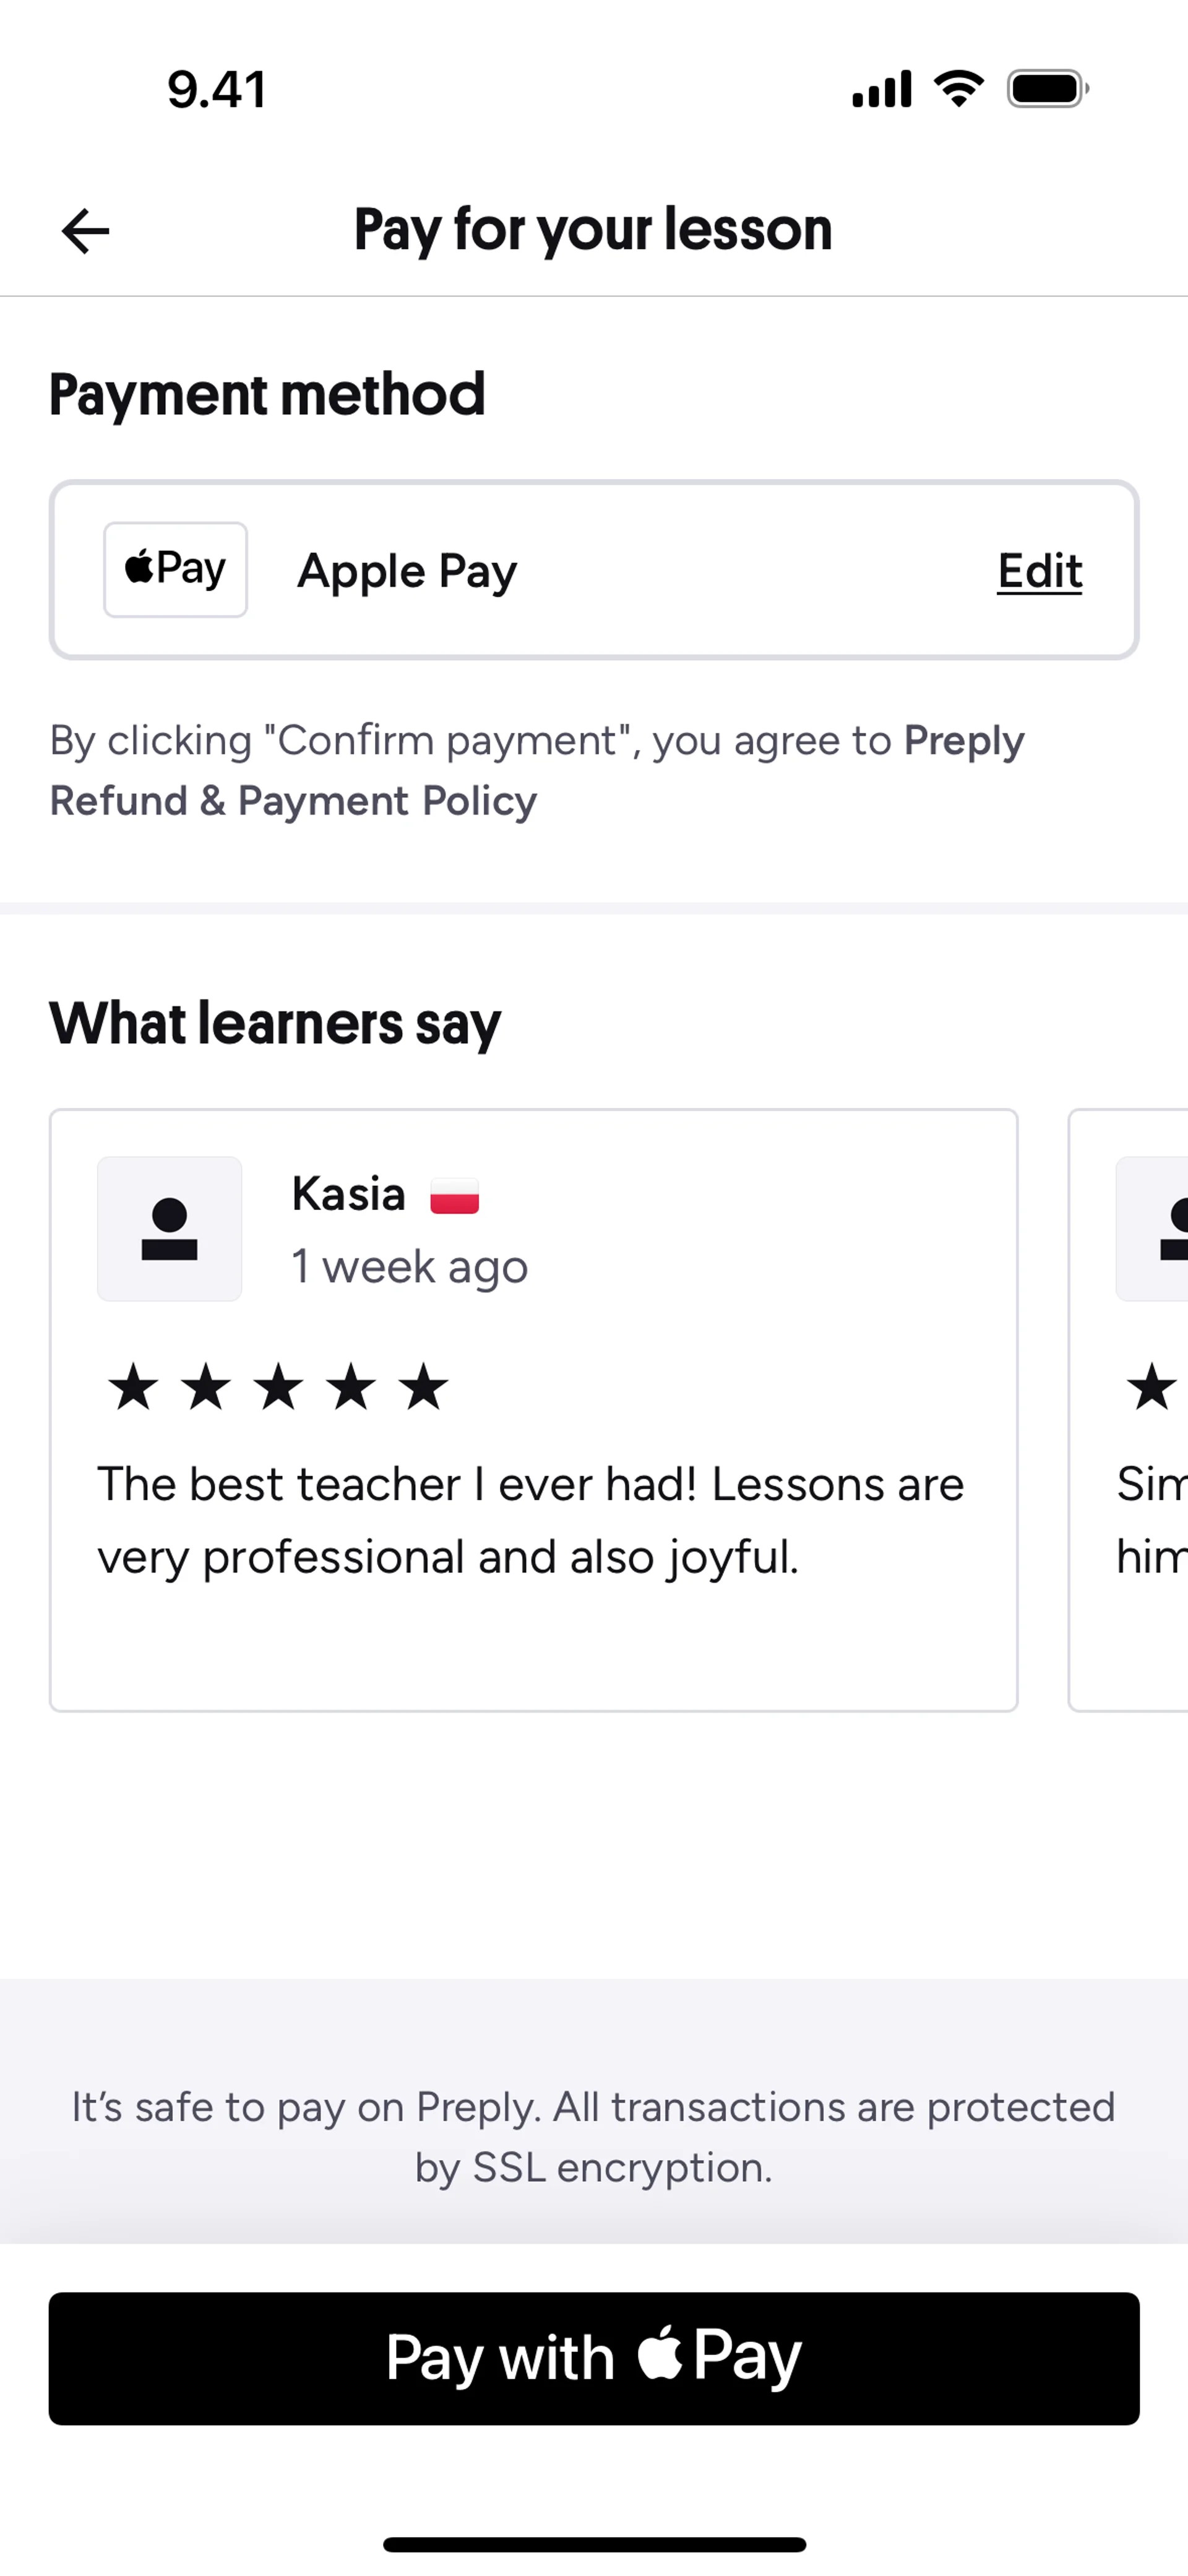
Task: Tap the back arrow icon
Action: coord(86,231)
